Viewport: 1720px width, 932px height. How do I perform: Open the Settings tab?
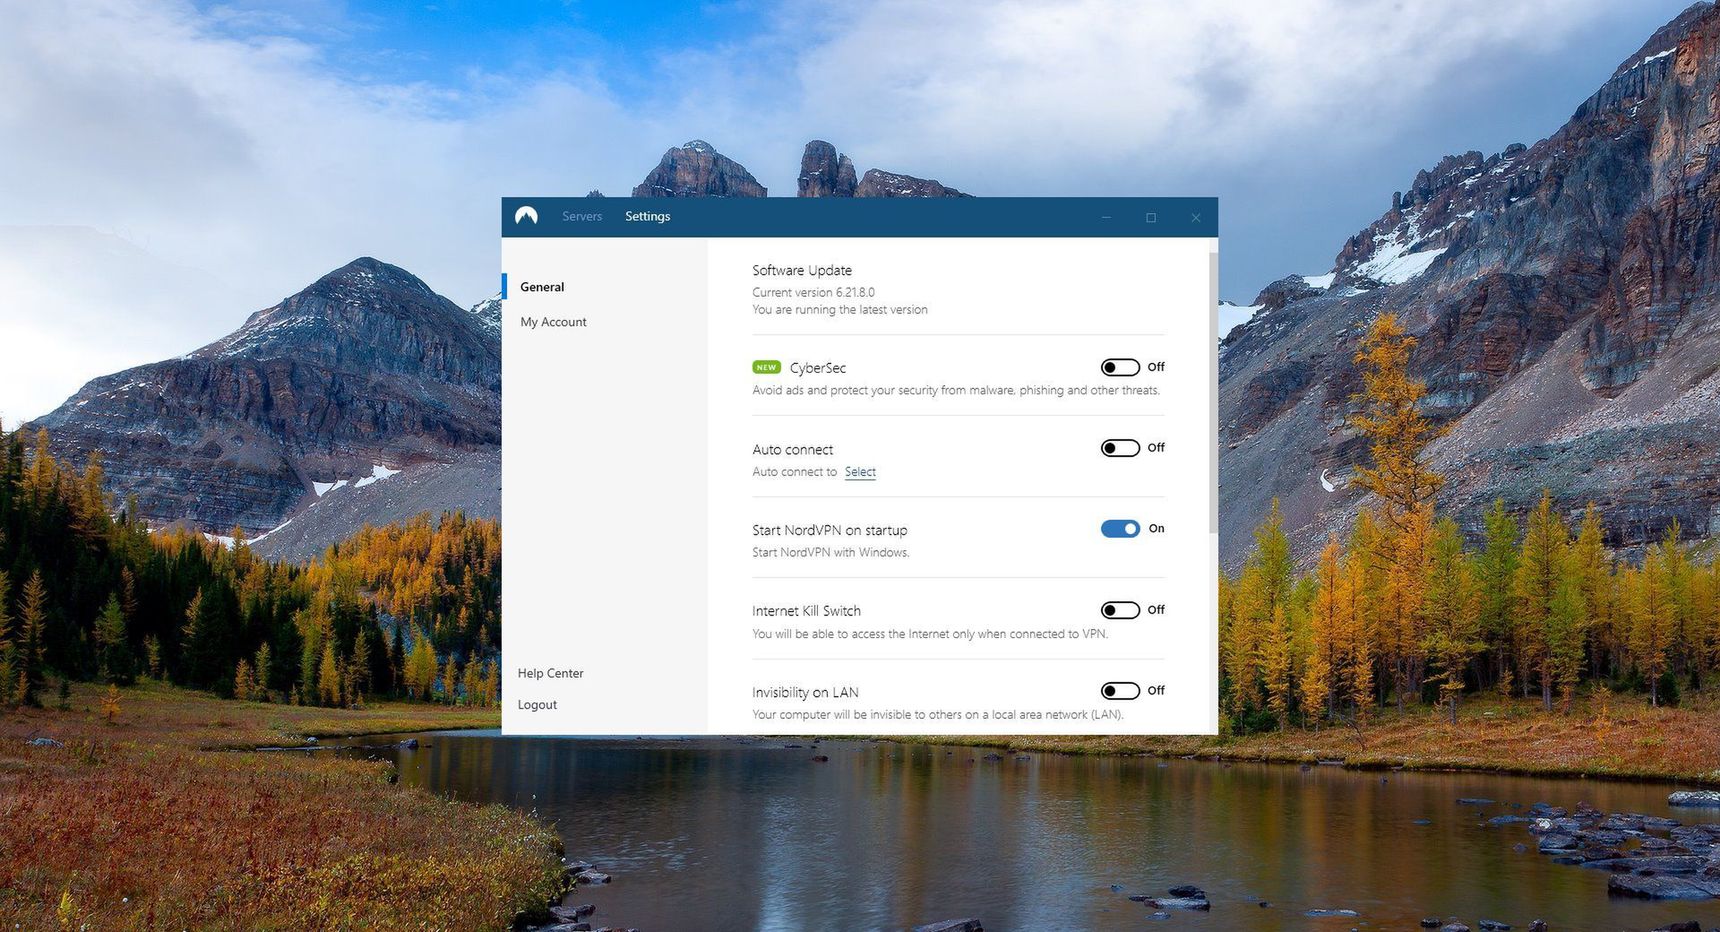point(648,217)
